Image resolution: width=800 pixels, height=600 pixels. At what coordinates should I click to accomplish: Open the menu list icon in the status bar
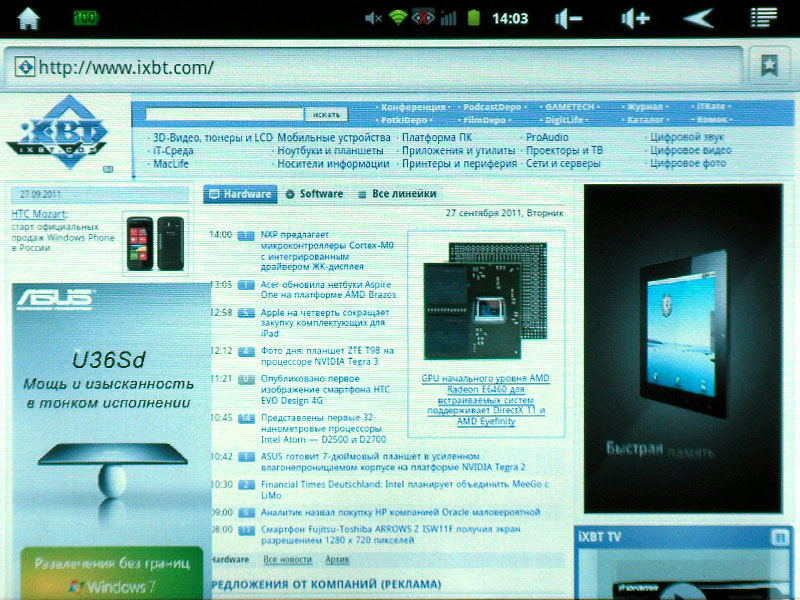point(763,18)
